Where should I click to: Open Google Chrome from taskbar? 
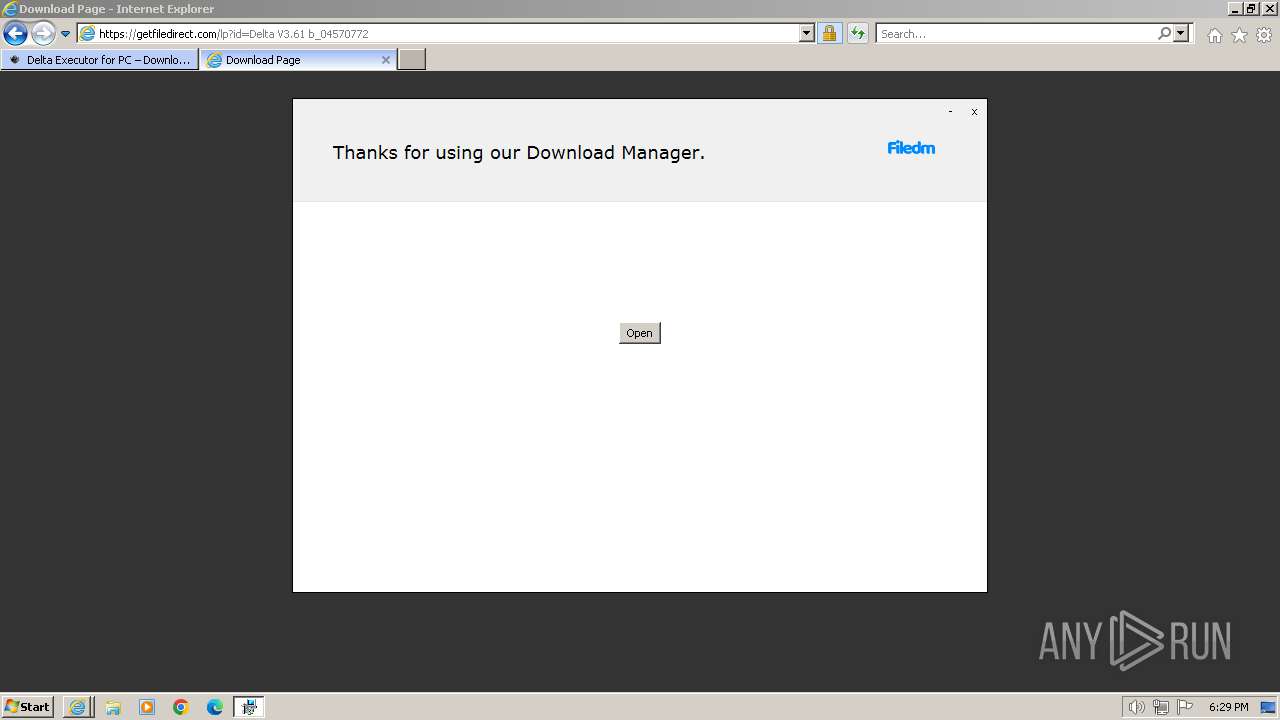(181, 707)
